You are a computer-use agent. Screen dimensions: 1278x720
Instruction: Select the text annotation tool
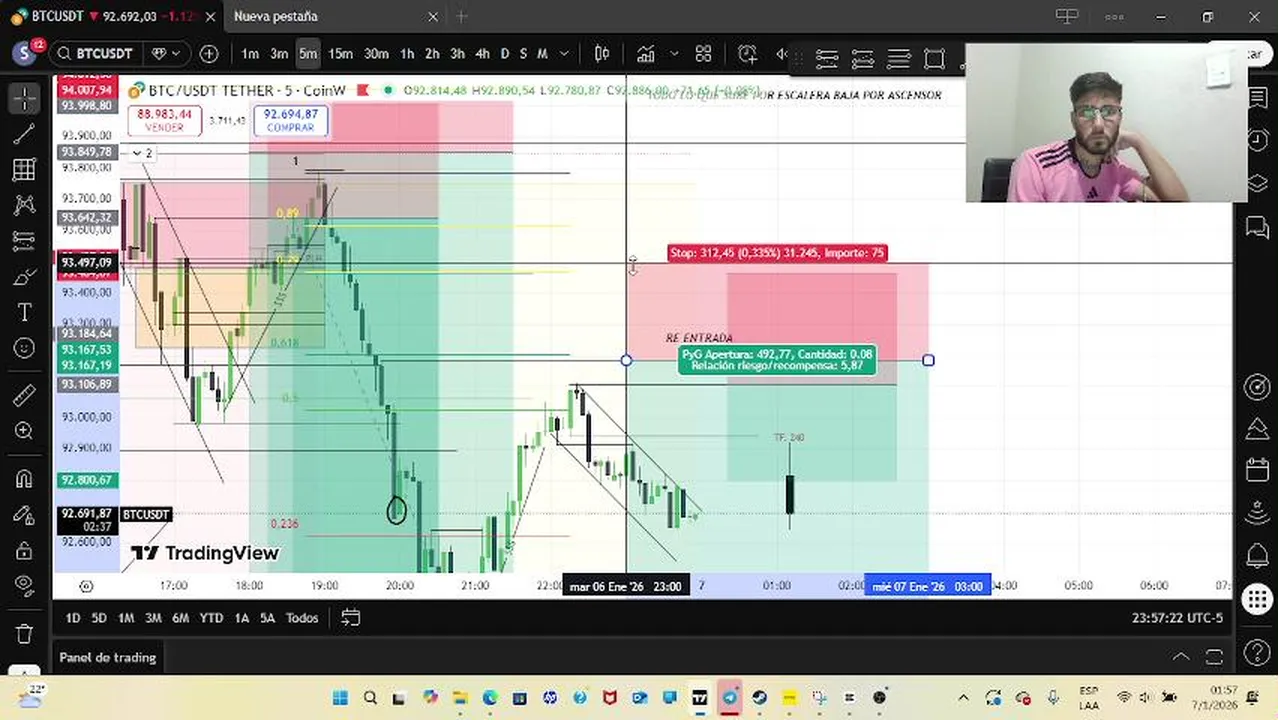click(24, 313)
